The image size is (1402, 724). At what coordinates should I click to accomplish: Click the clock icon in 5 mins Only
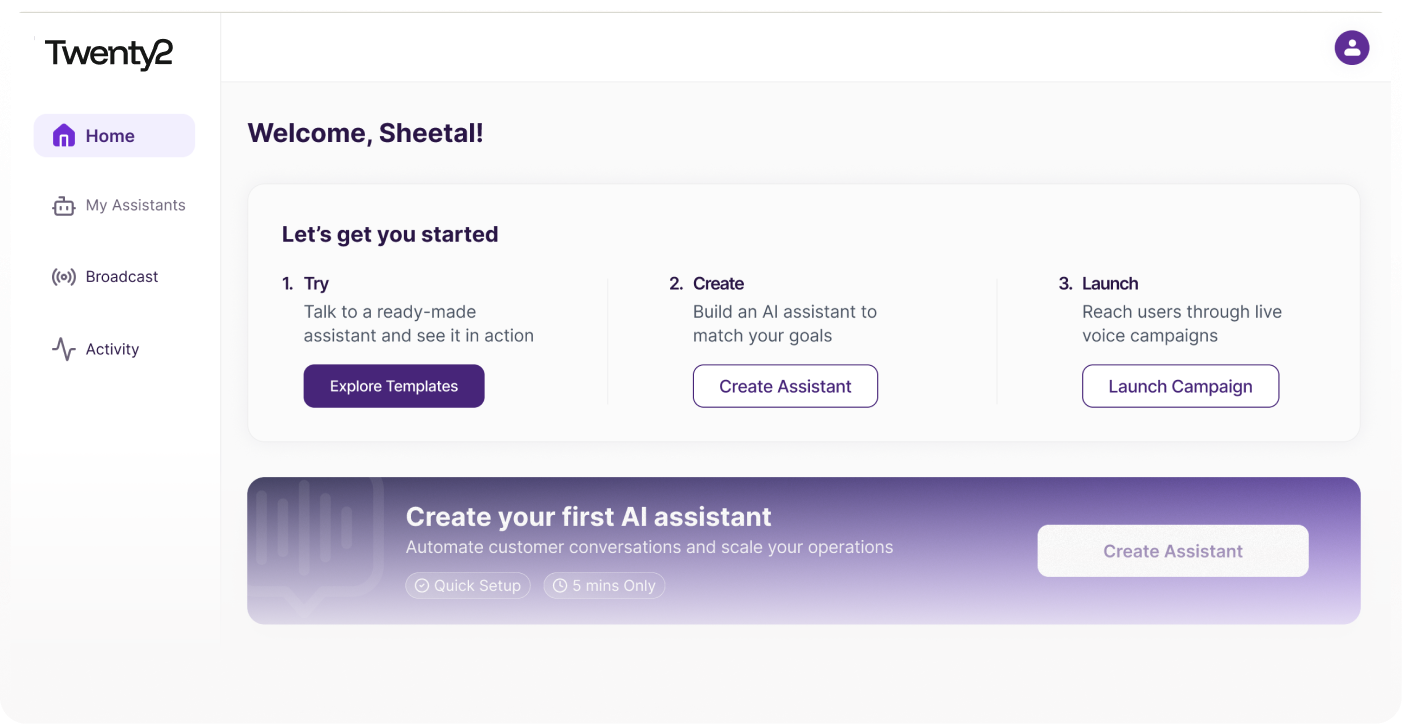[560, 586]
